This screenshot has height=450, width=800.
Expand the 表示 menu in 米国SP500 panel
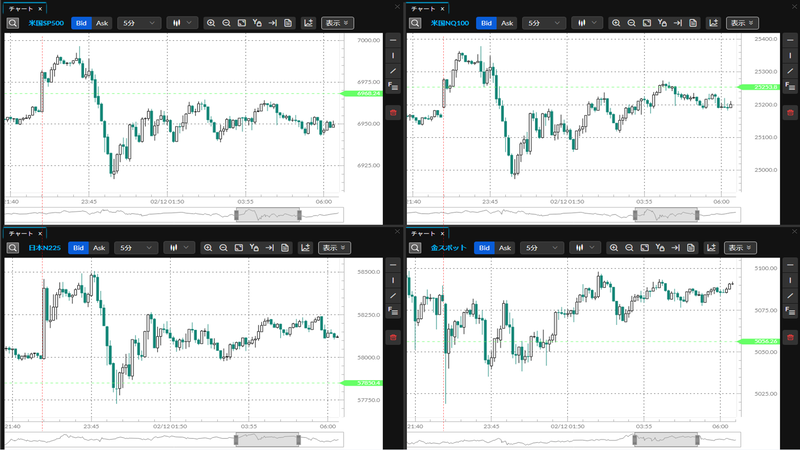[x=337, y=23]
